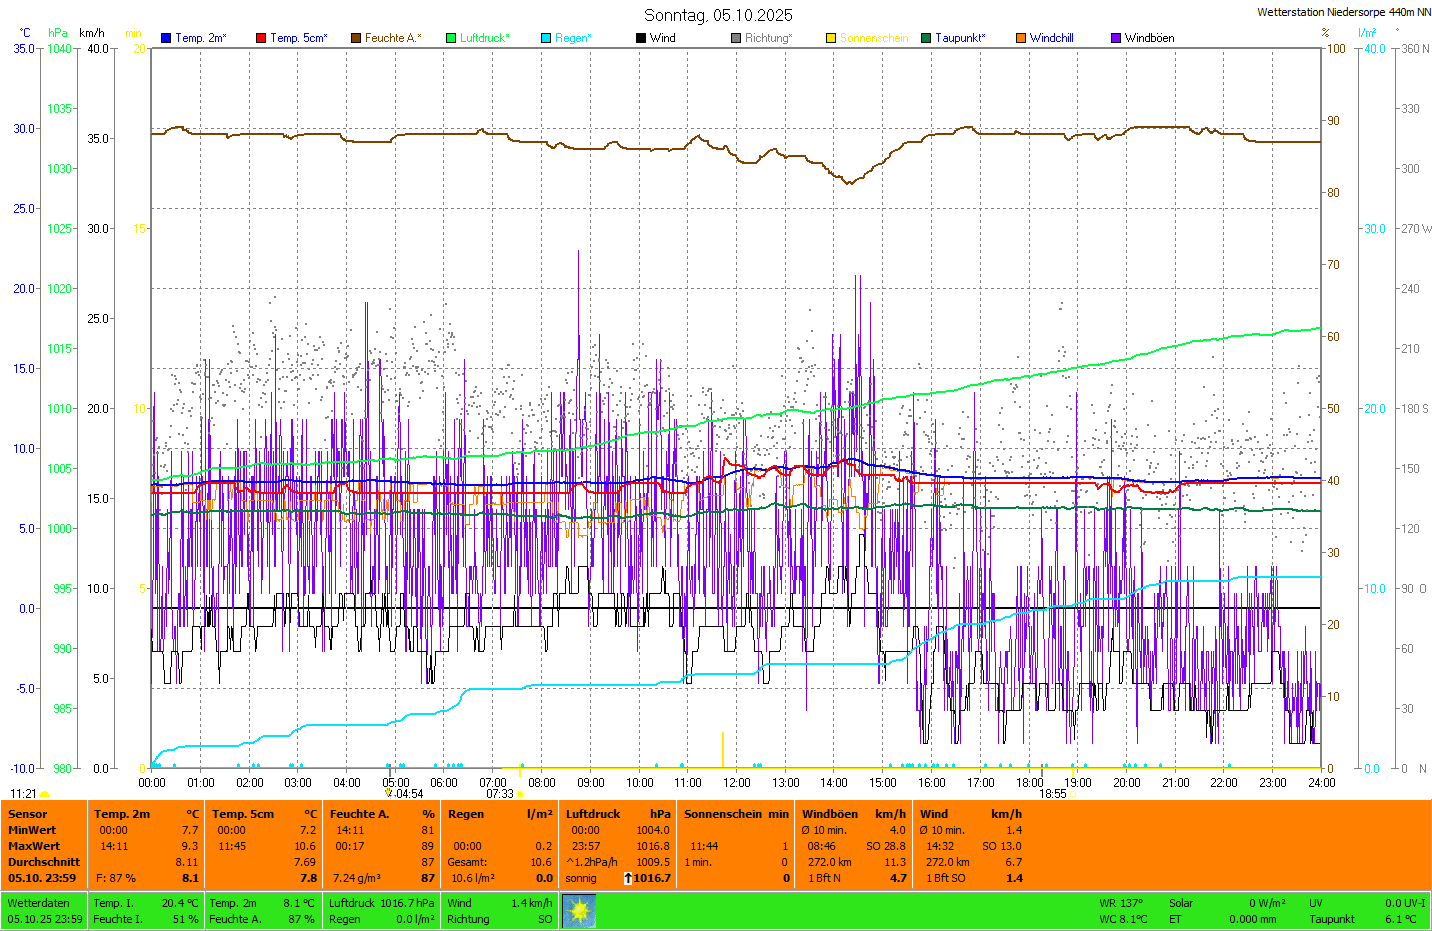Click the sunset marker at 18:55
1432x931 pixels.
1072,794
